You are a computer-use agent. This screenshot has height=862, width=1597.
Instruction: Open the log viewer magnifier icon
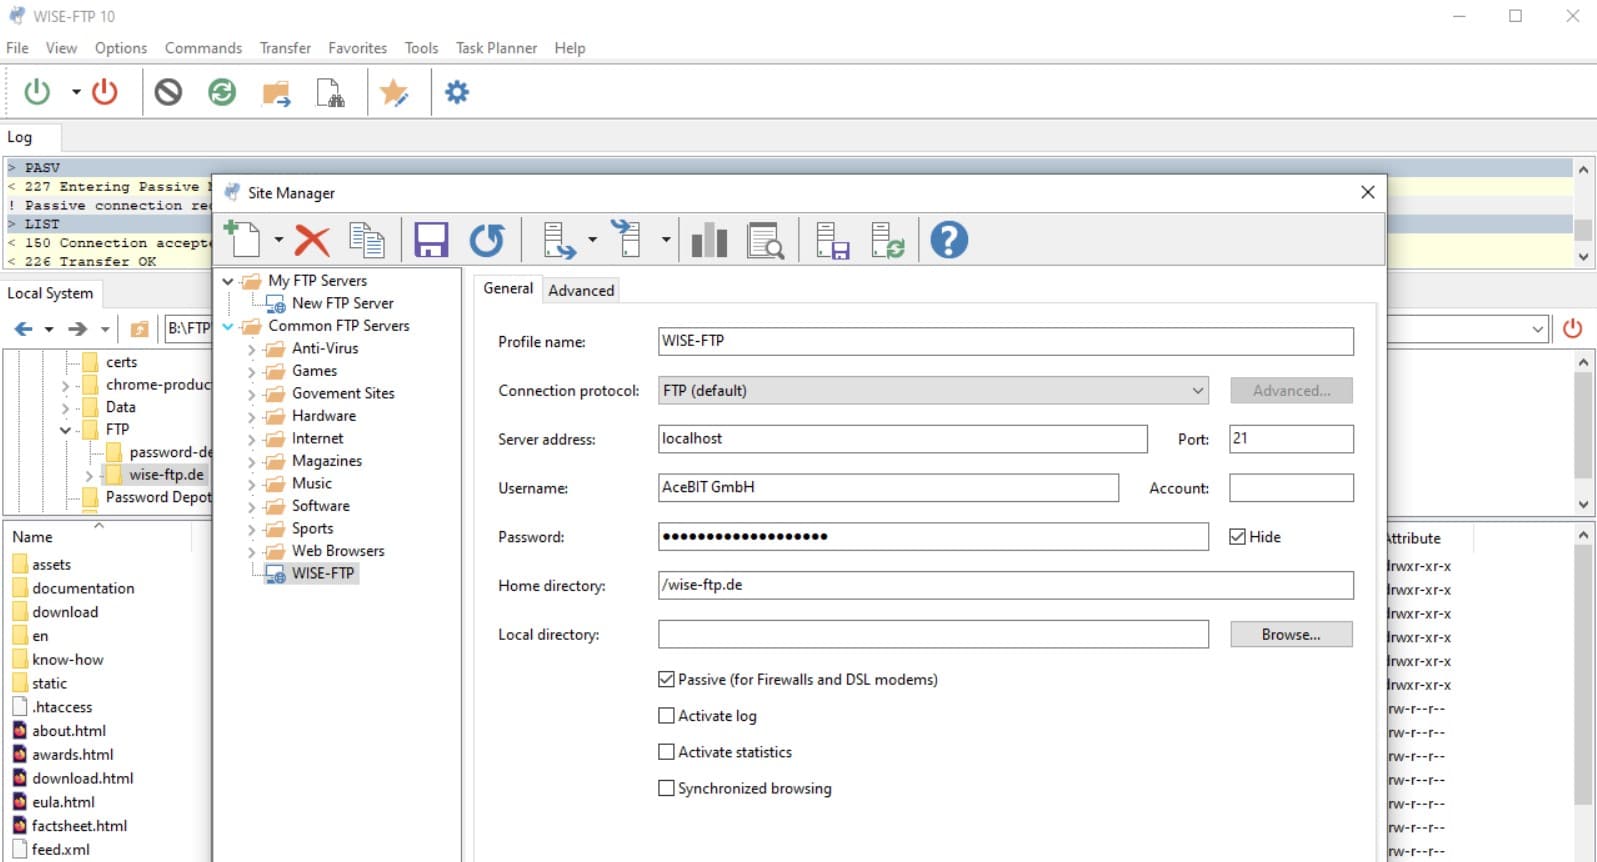point(766,240)
